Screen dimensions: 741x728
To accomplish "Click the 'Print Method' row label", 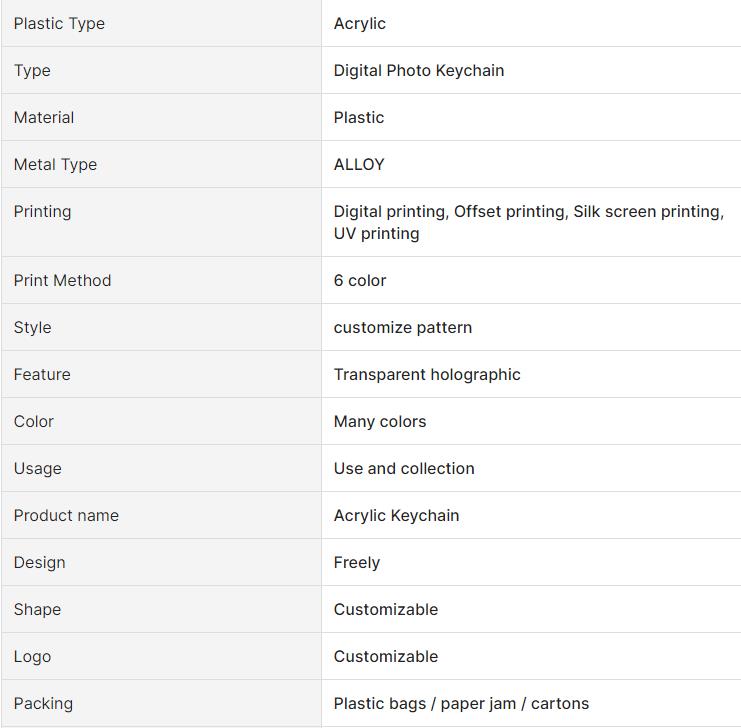I will click(62, 280).
